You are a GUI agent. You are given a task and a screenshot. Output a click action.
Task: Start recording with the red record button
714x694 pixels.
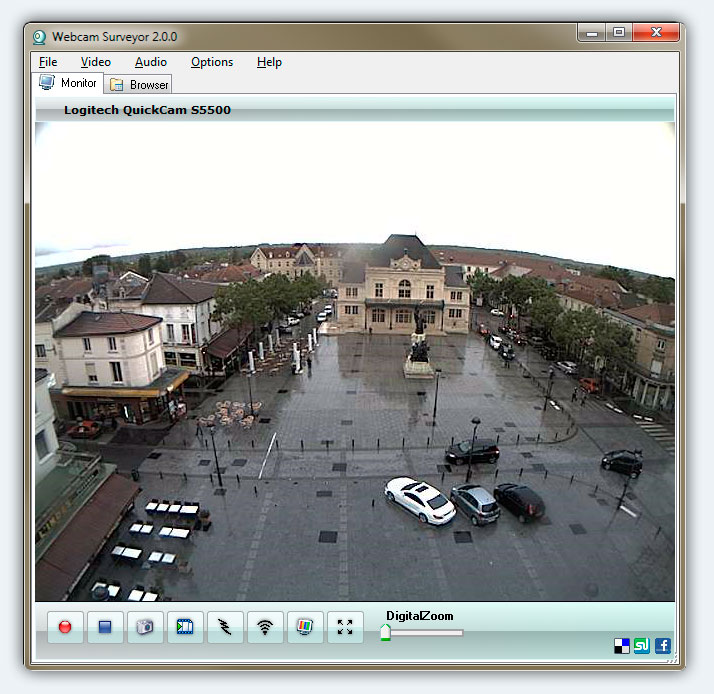click(x=65, y=627)
